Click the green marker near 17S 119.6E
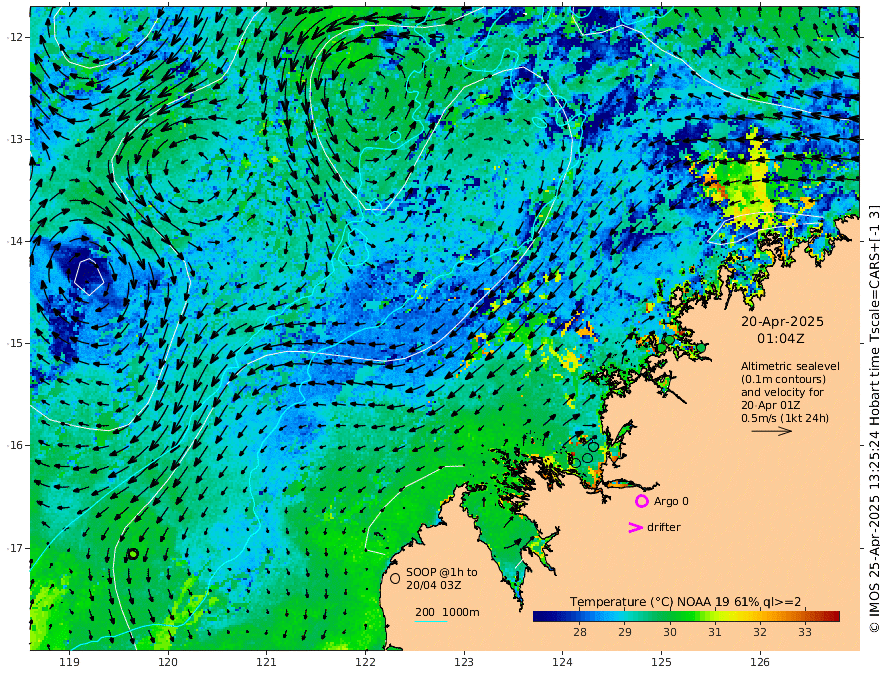Image resolution: width=880 pixels, height=680 pixels. (133, 554)
